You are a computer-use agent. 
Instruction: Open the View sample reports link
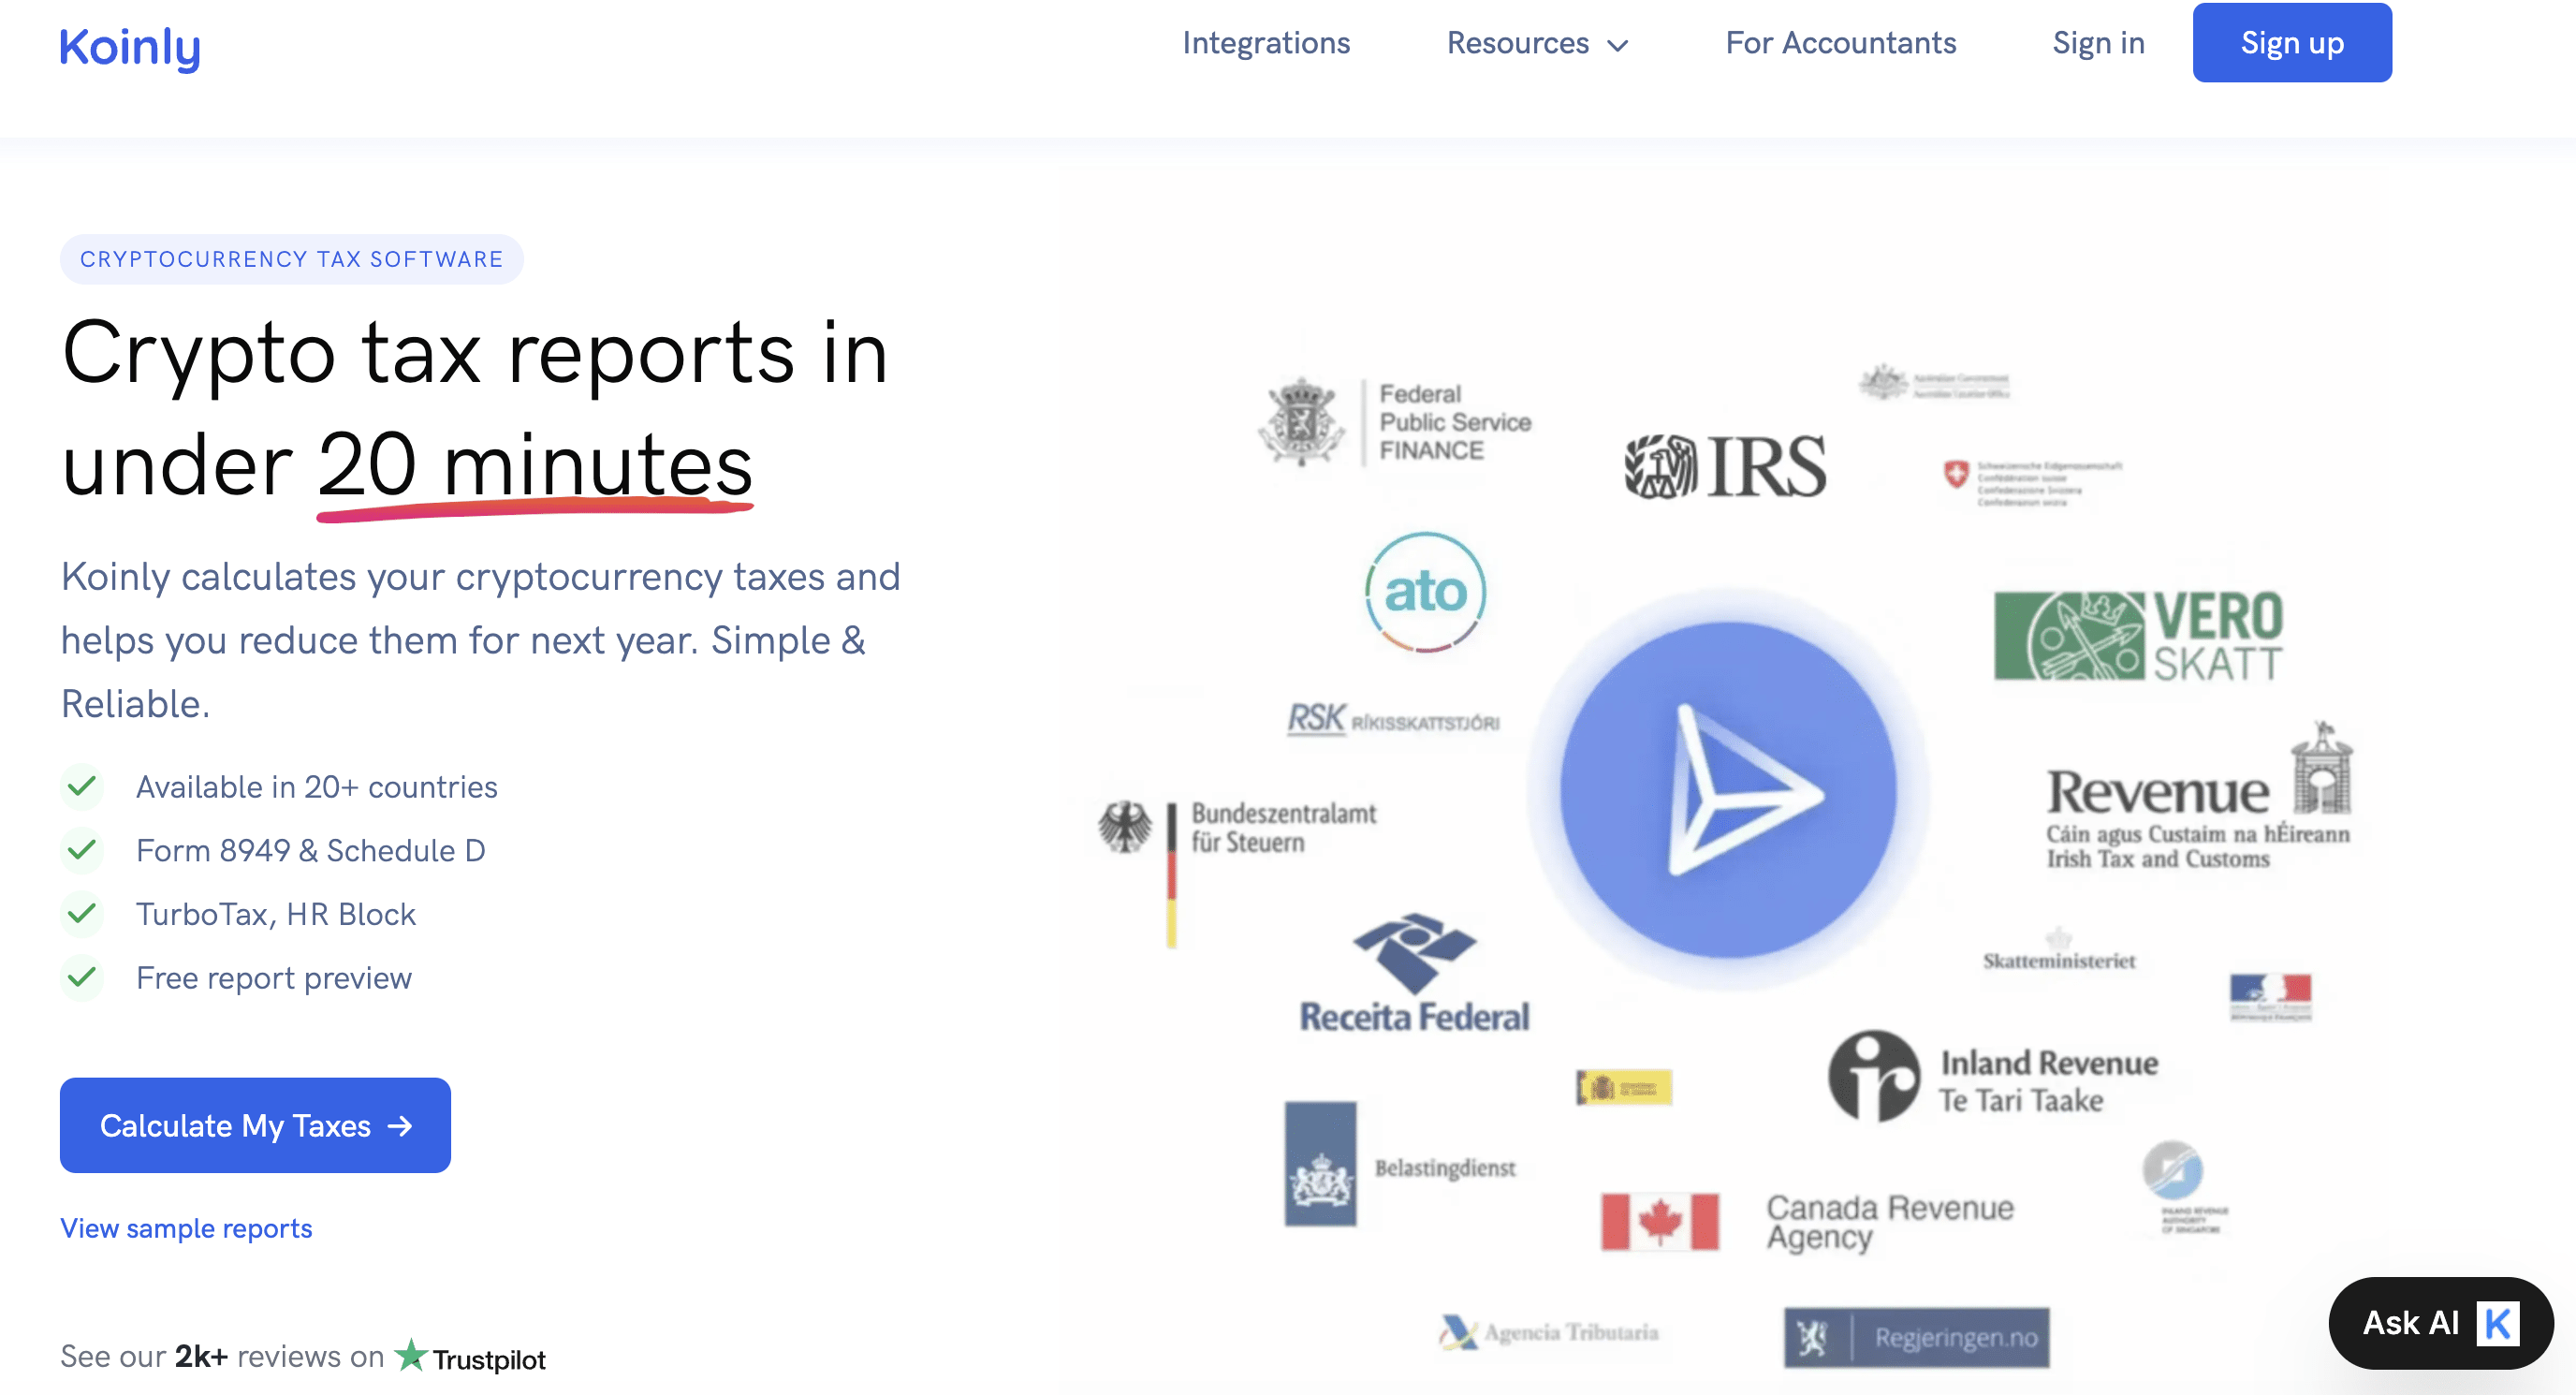pos(186,1228)
